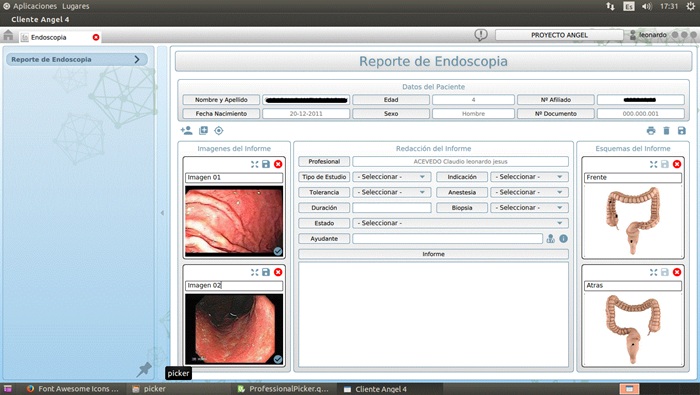Image resolution: width=700 pixels, height=395 pixels.
Task: Click the Informe text area
Action: pos(433,315)
